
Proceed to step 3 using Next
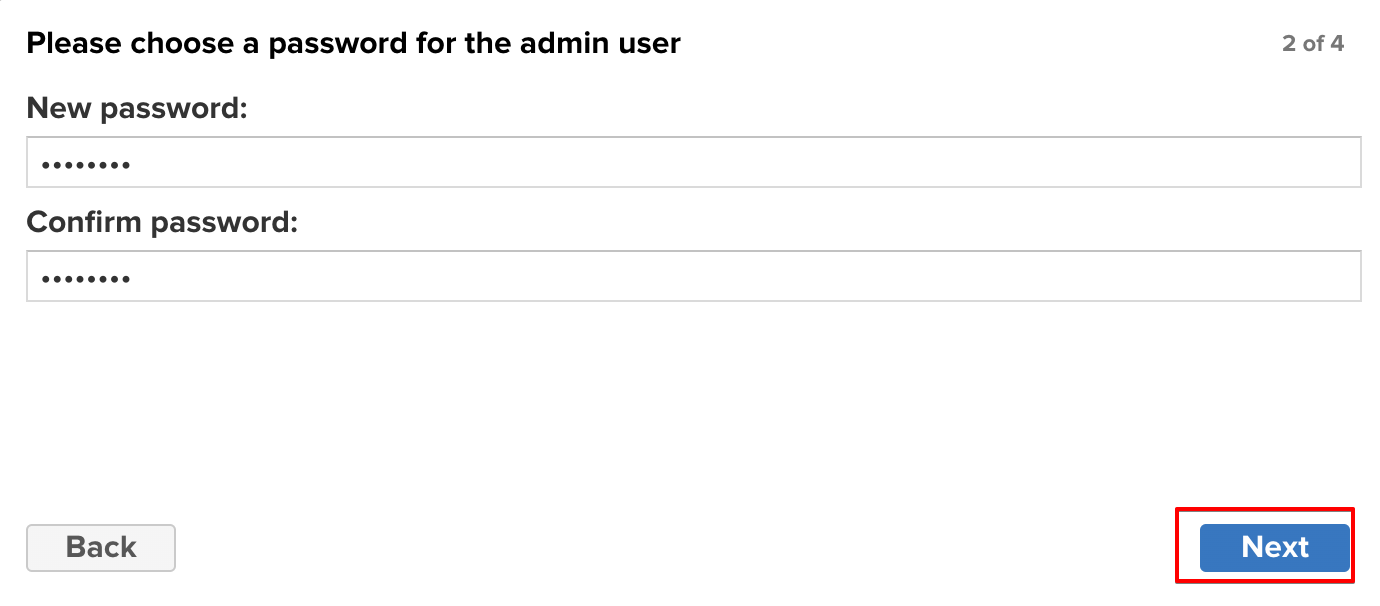point(1274,547)
